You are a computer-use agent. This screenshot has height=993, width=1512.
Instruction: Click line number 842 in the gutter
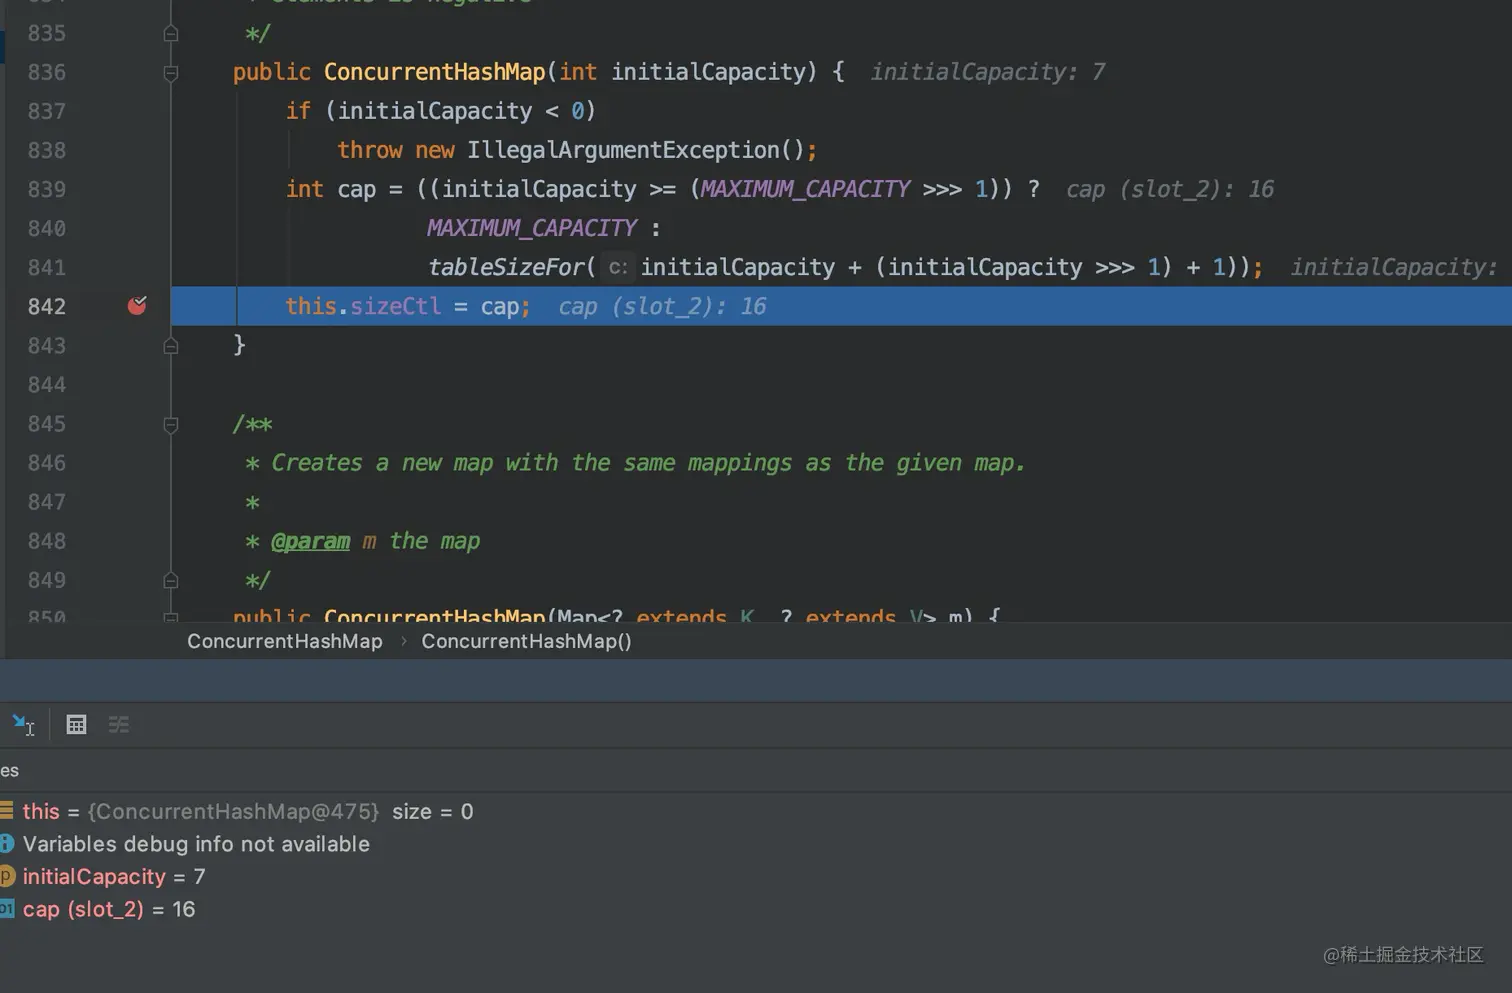47,306
